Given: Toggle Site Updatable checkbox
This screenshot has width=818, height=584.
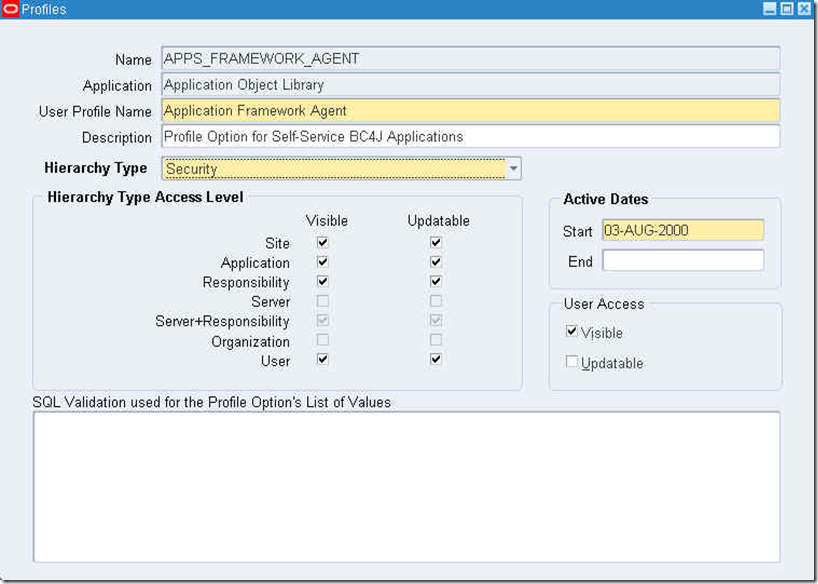Looking at the screenshot, I should (436, 242).
